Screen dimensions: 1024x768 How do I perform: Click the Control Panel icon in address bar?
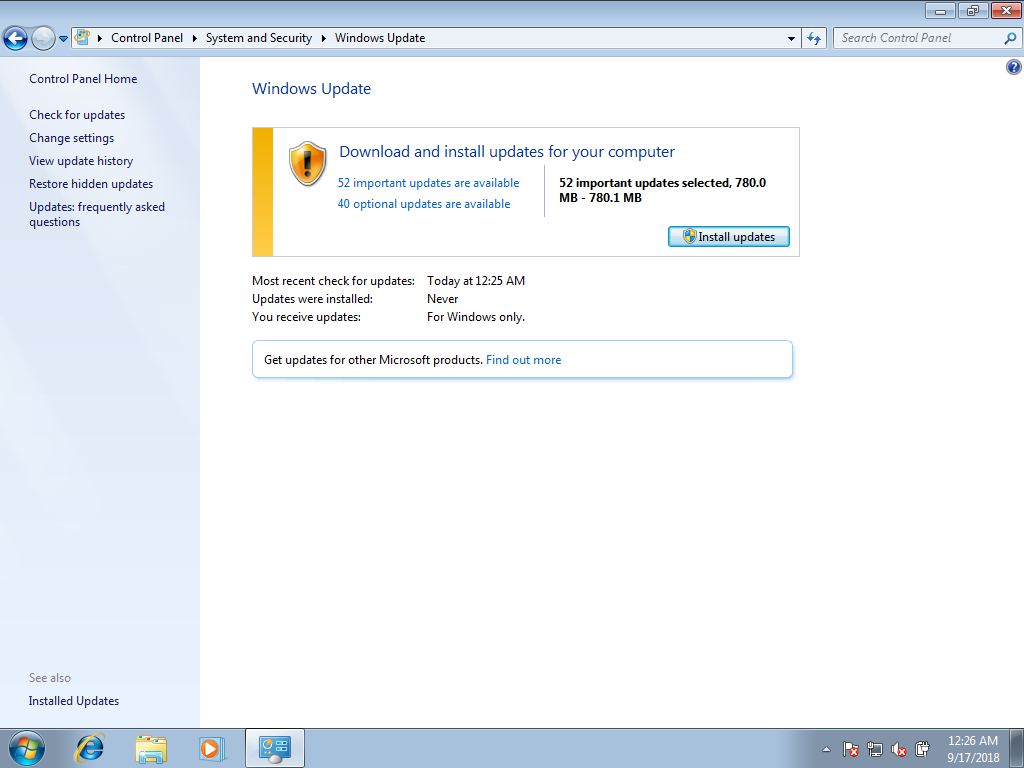pyautogui.click(x=82, y=38)
